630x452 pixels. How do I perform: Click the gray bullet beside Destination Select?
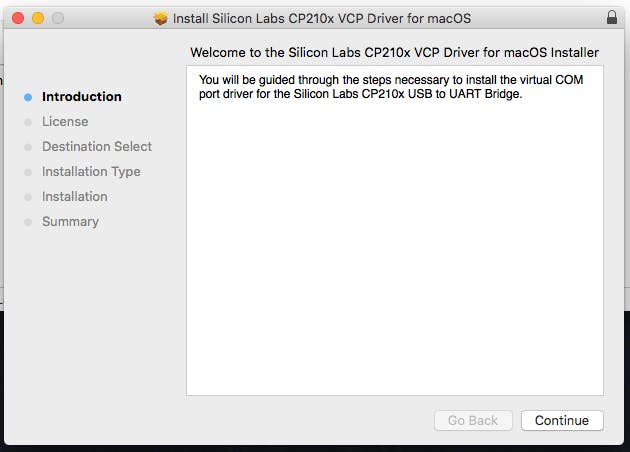(28, 147)
